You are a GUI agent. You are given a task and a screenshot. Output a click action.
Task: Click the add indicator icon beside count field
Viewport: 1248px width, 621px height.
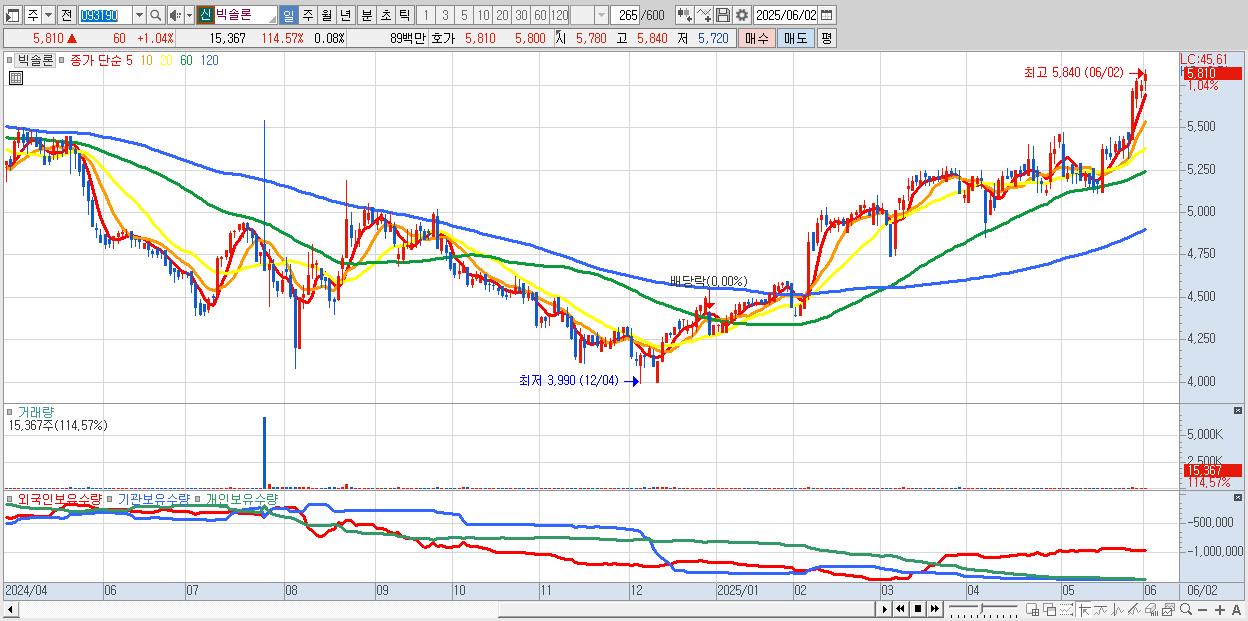coord(685,15)
